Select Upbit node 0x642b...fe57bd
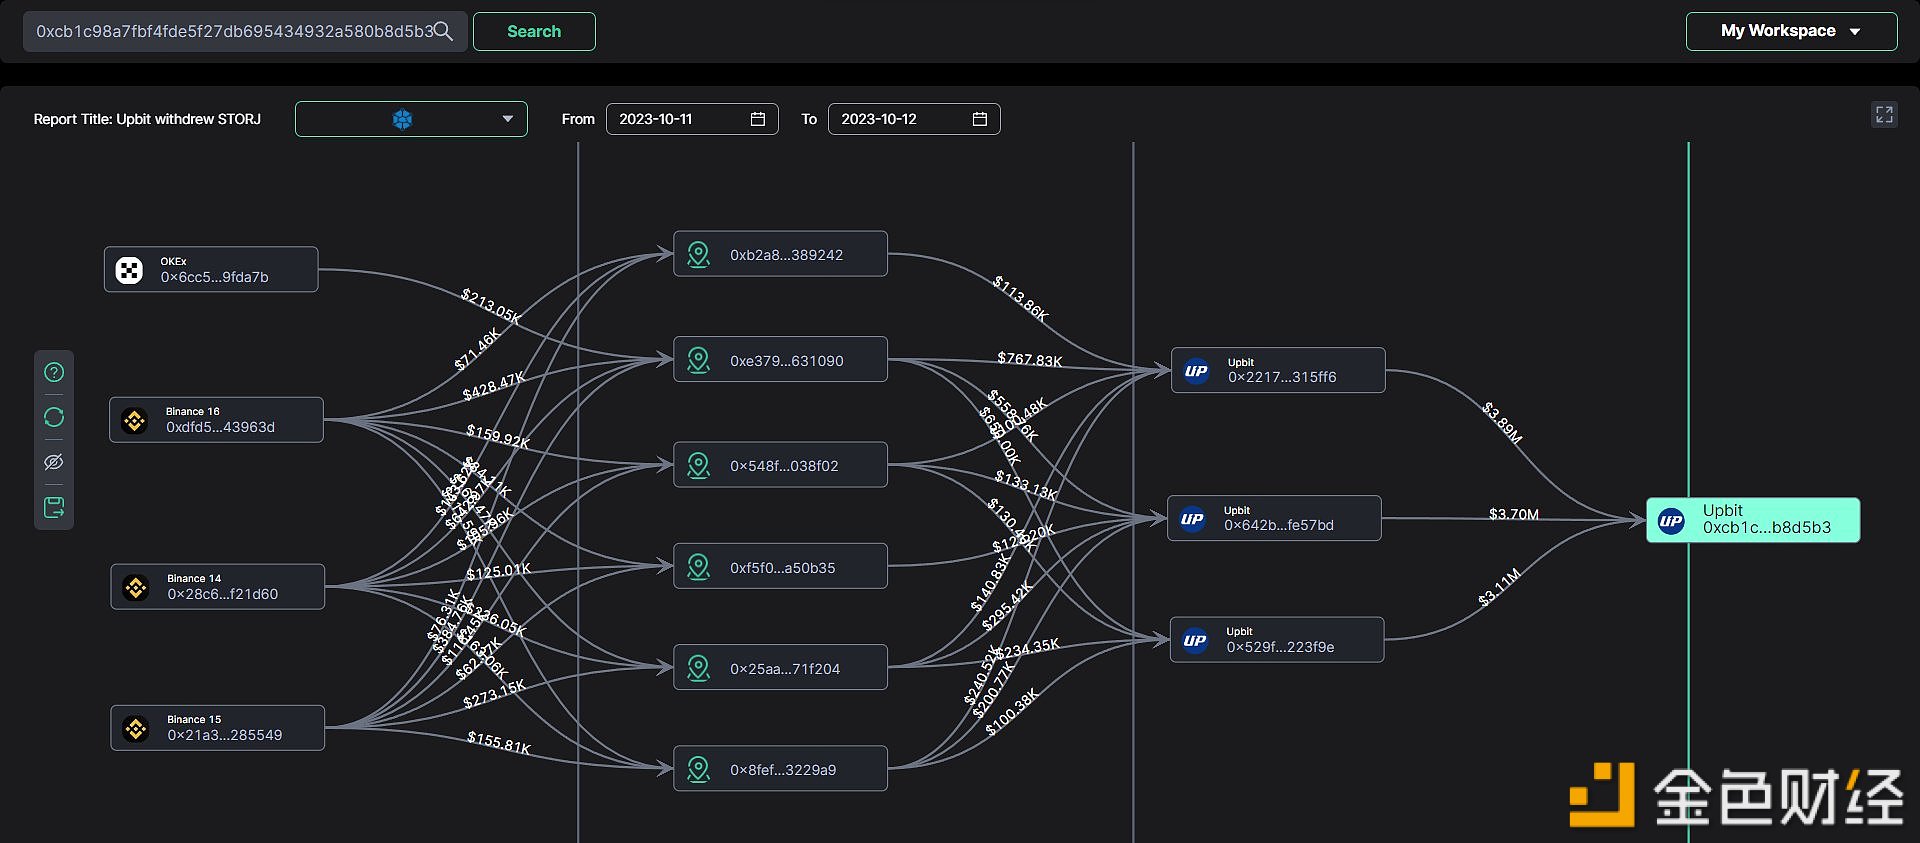Viewport: 1920px width, 843px height. (x=1274, y=518)
